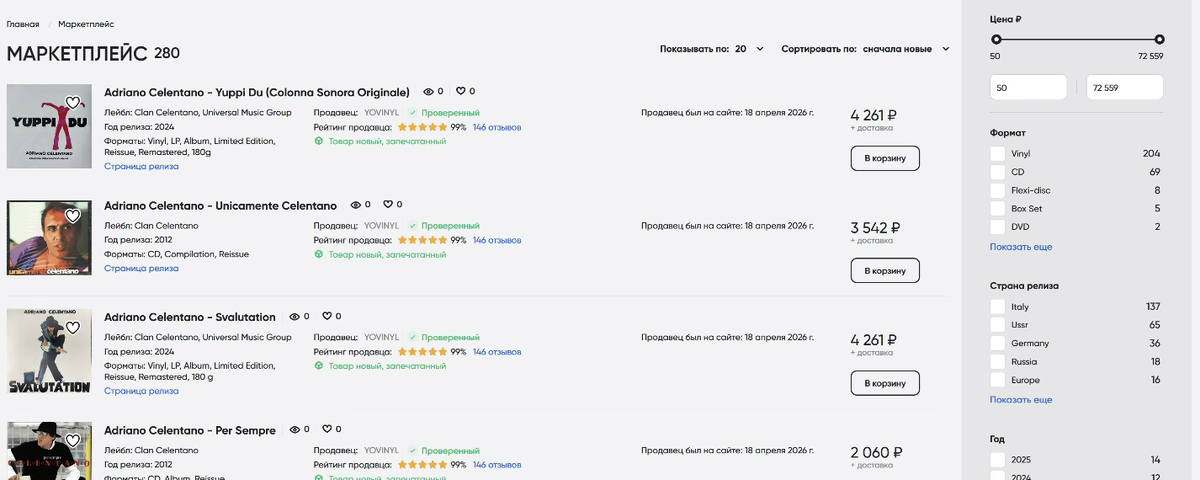Click heart icon beside Yuppi Du title
1200x480 pixels.
point(461,91)
